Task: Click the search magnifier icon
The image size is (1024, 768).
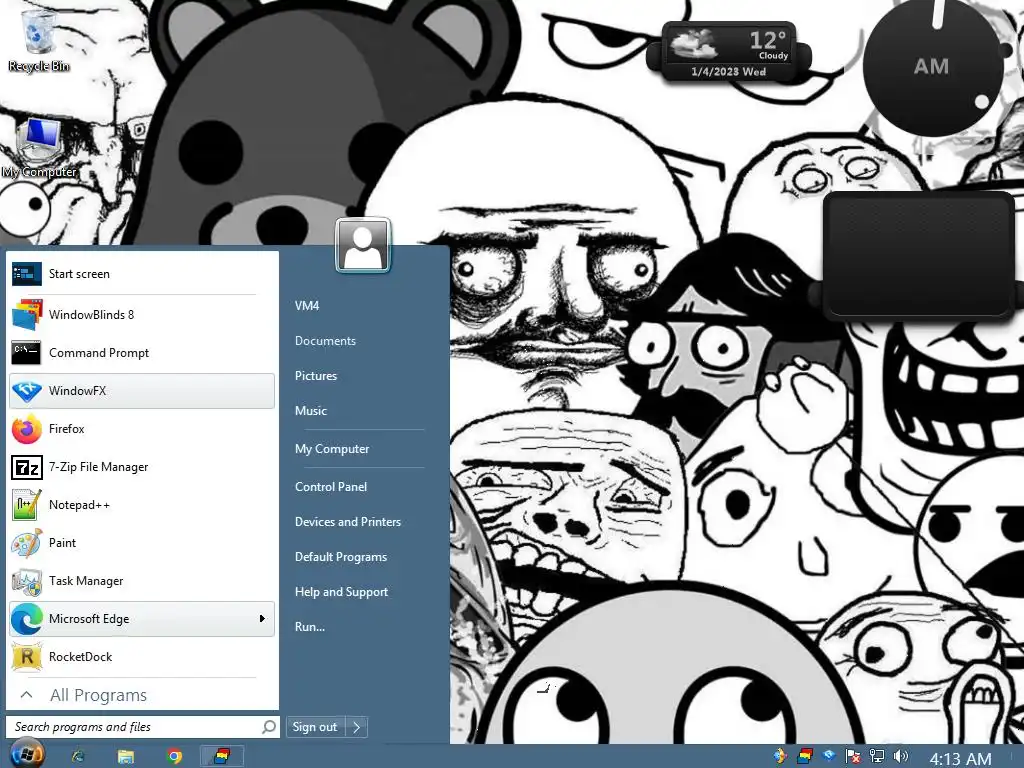Action: [x=268, y=727]
